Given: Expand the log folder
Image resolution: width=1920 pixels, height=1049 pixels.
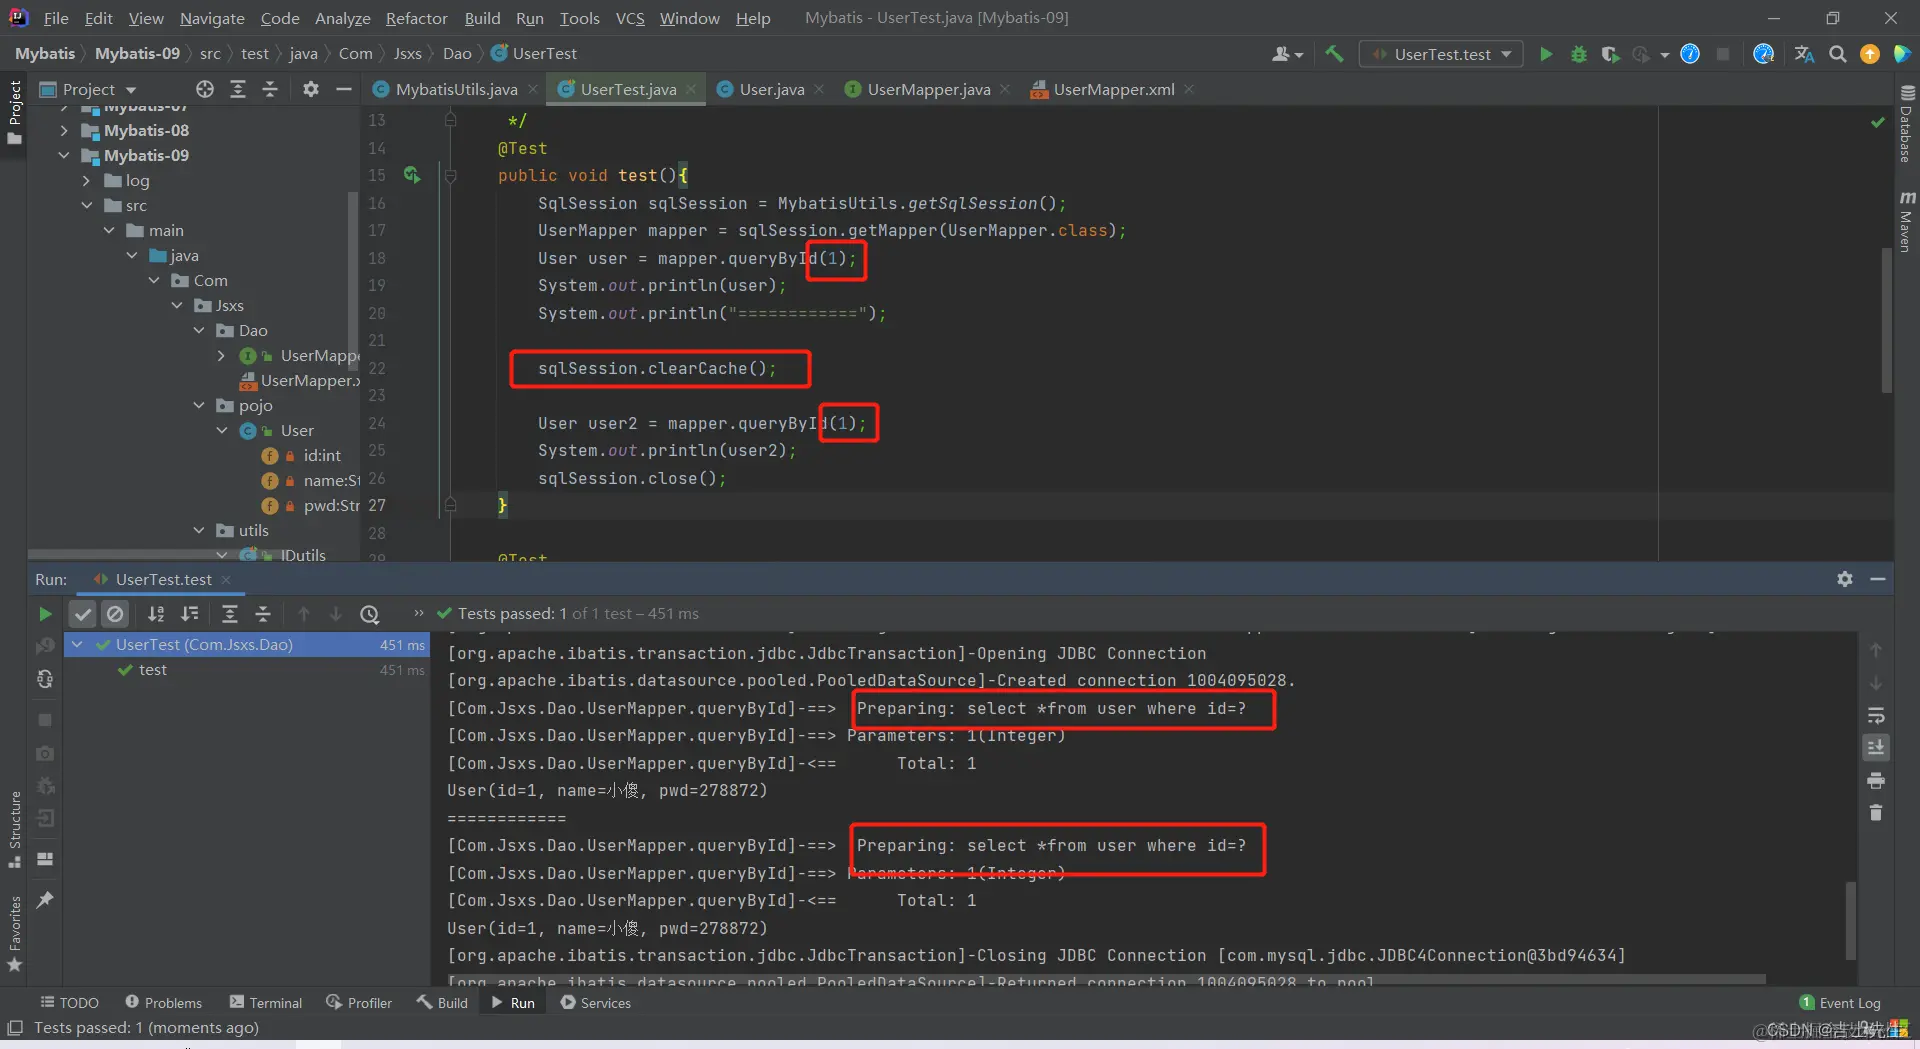Looking at the screenshot, I should coord(86,180).
